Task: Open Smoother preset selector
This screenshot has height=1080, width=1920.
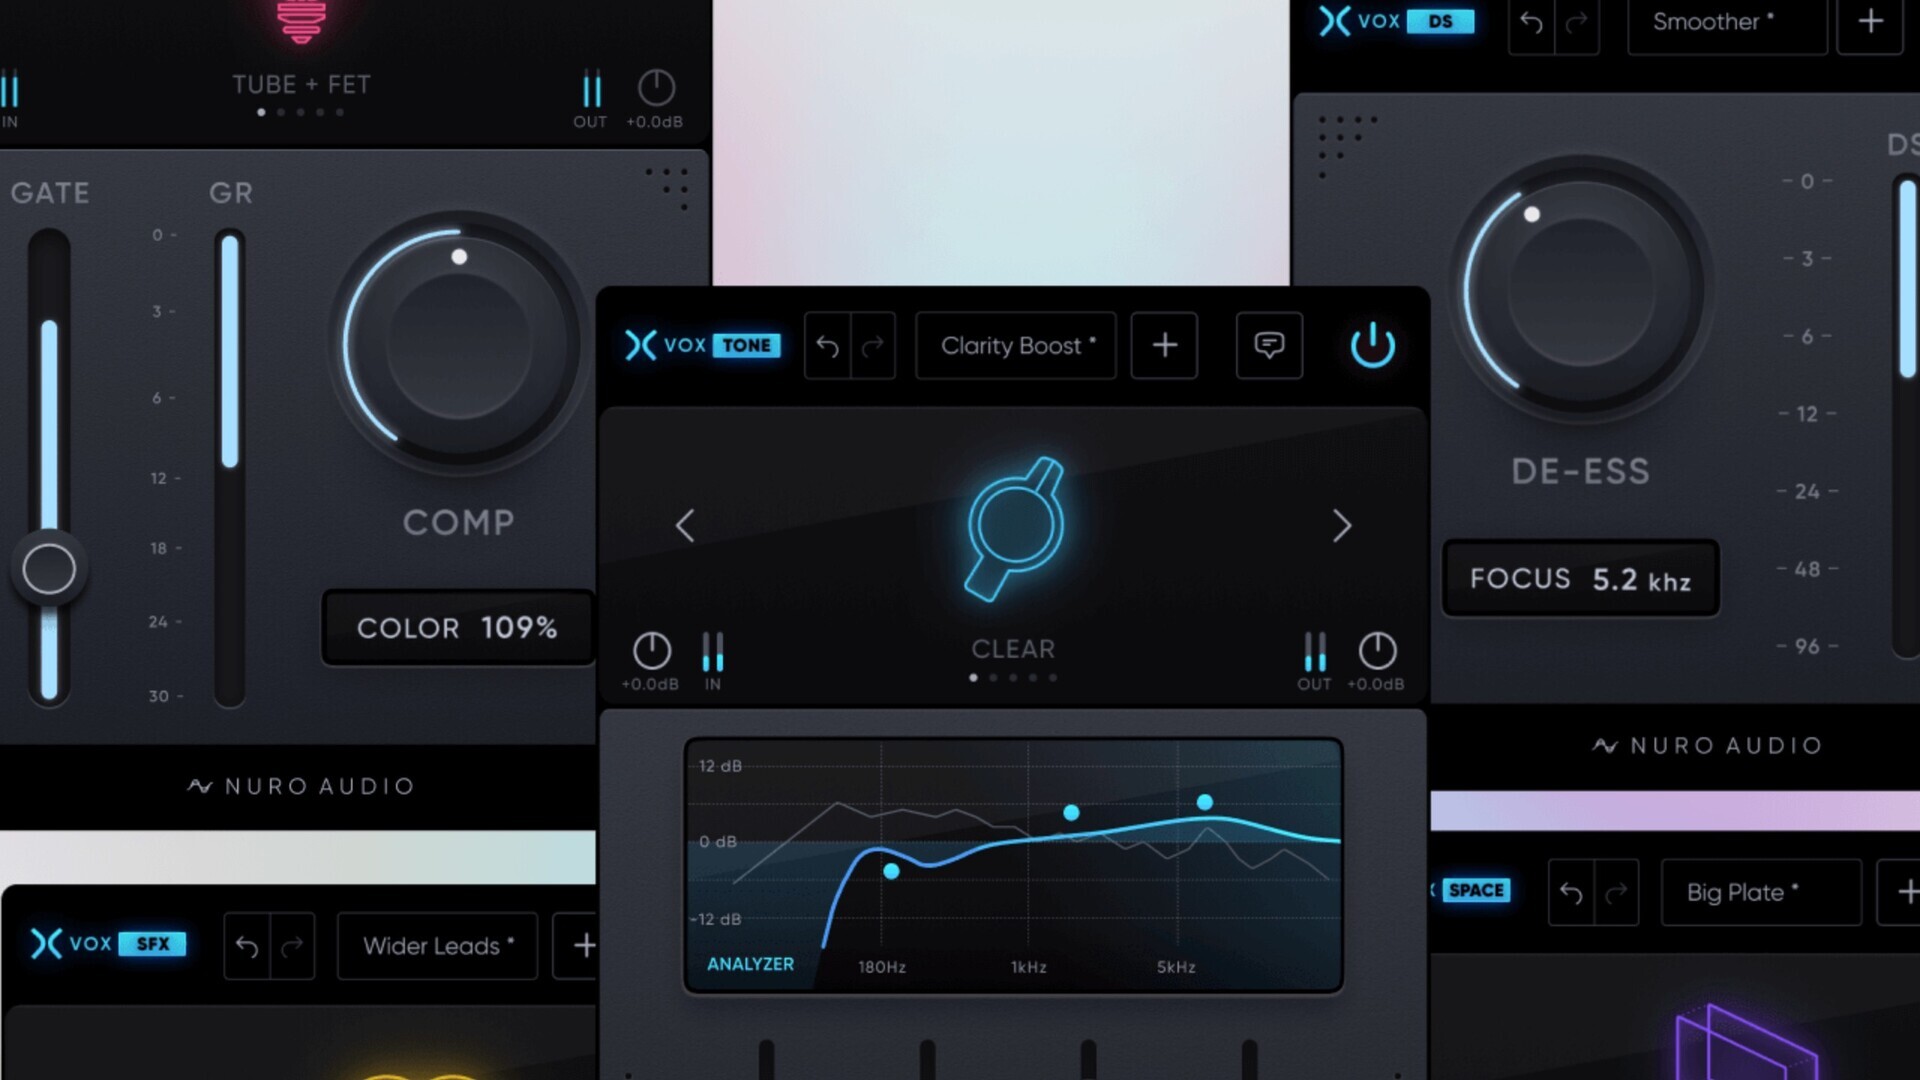Action: (1727, 22)
